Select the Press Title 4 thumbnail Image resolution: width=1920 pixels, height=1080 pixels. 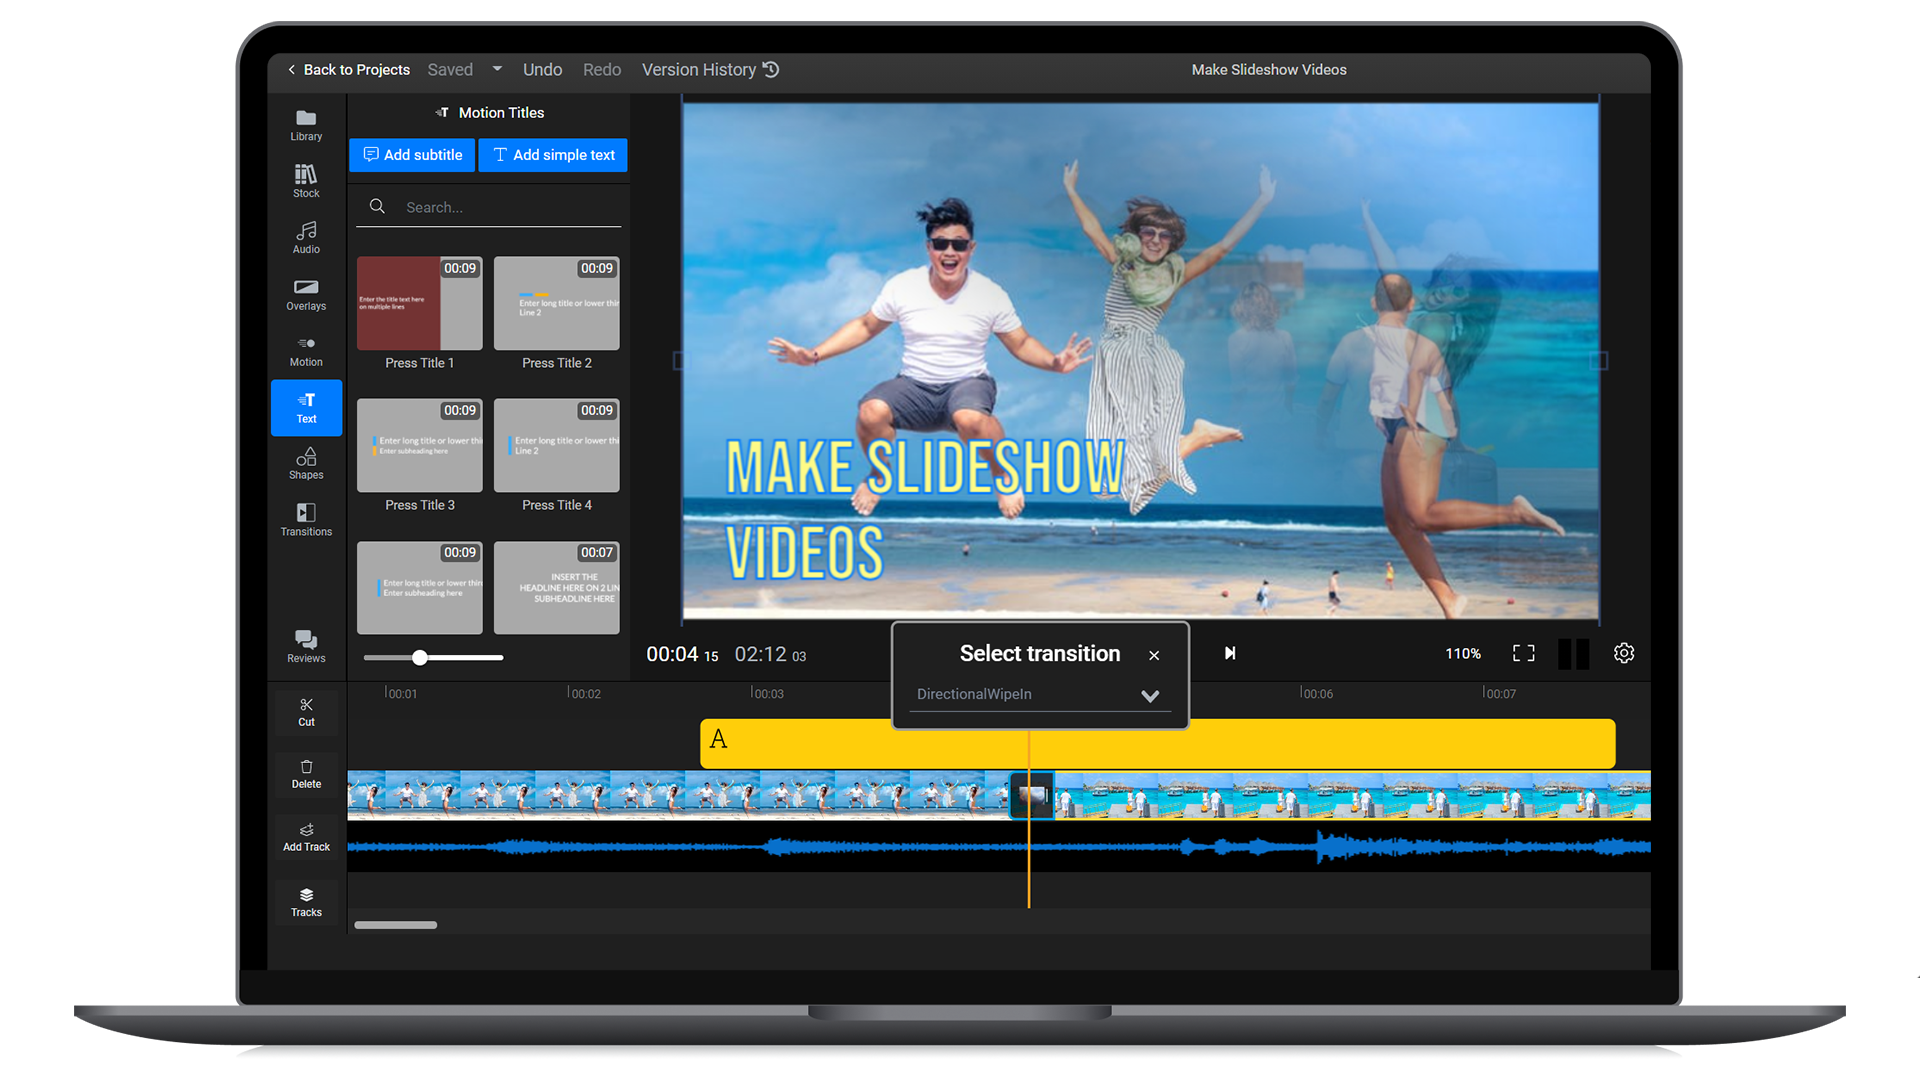(557, 445)
